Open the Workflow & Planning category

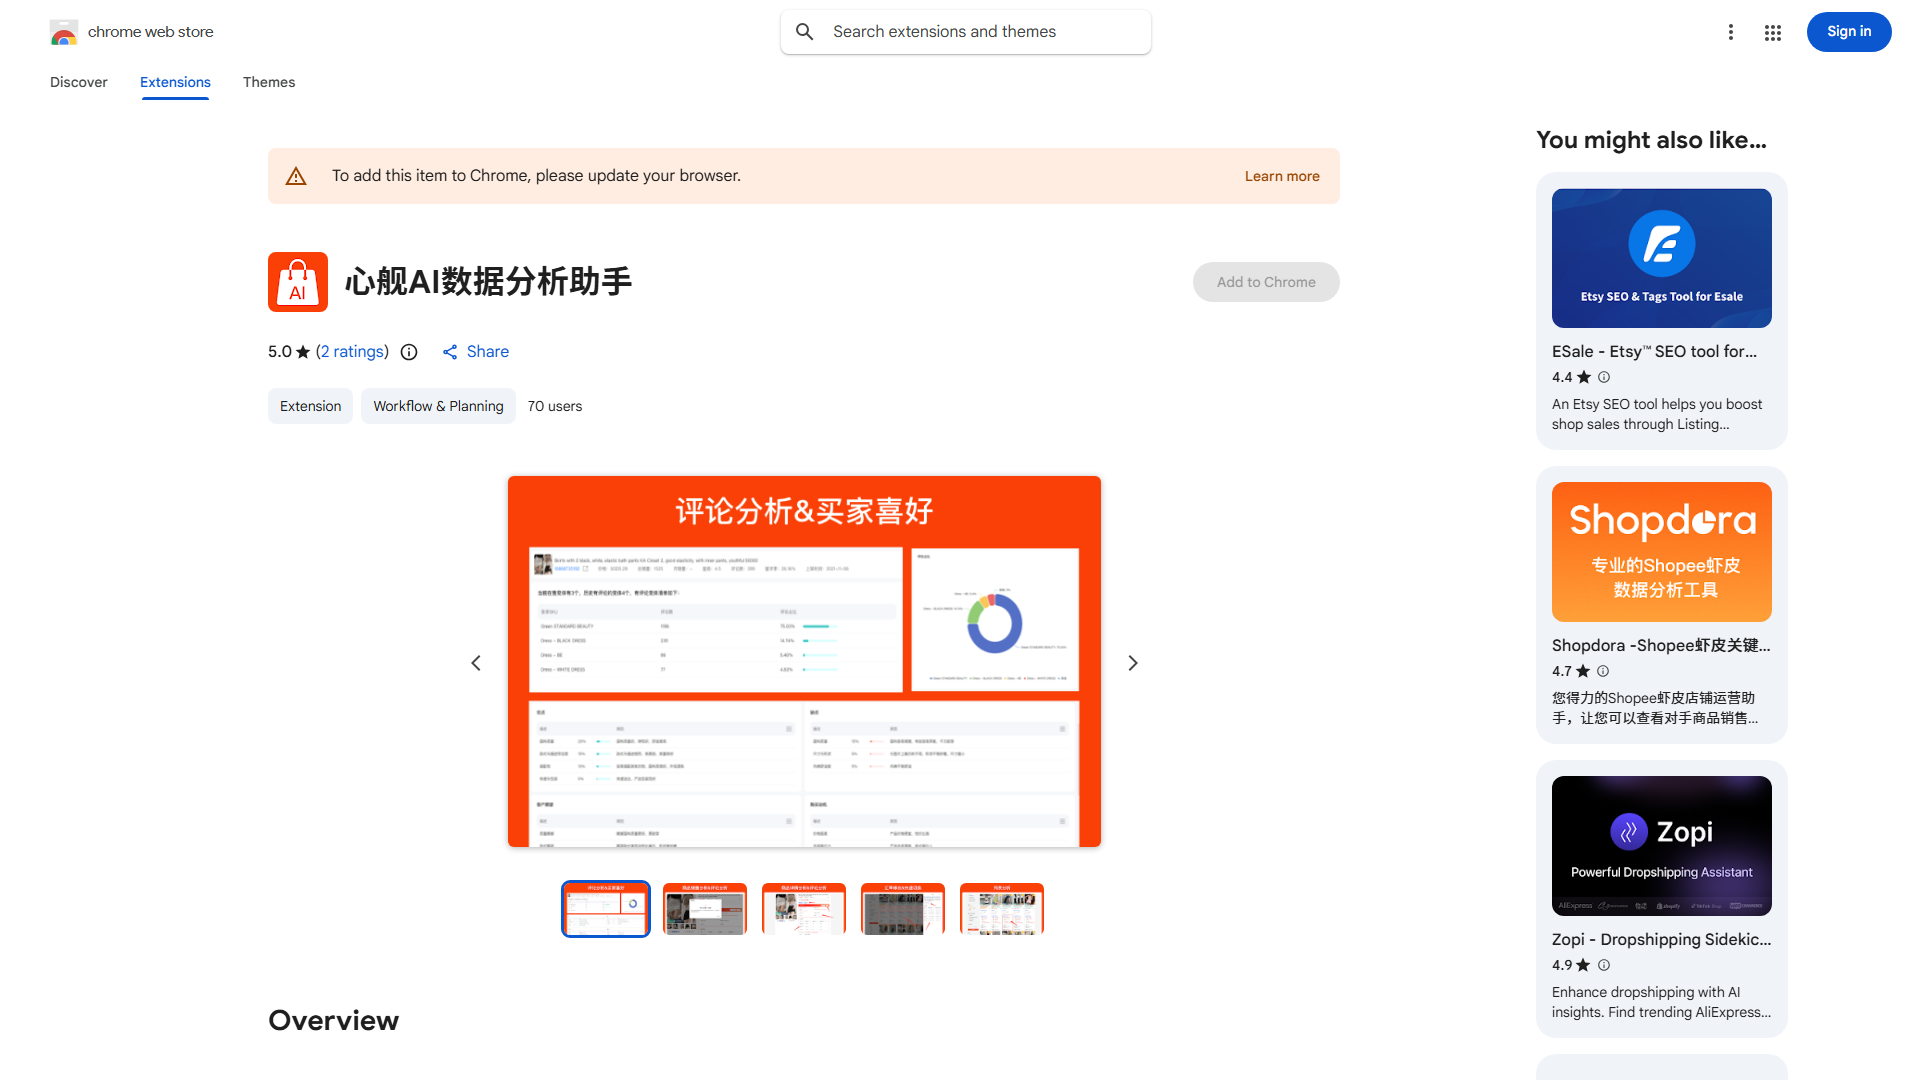pyautogui.click(x=438, y=406)
